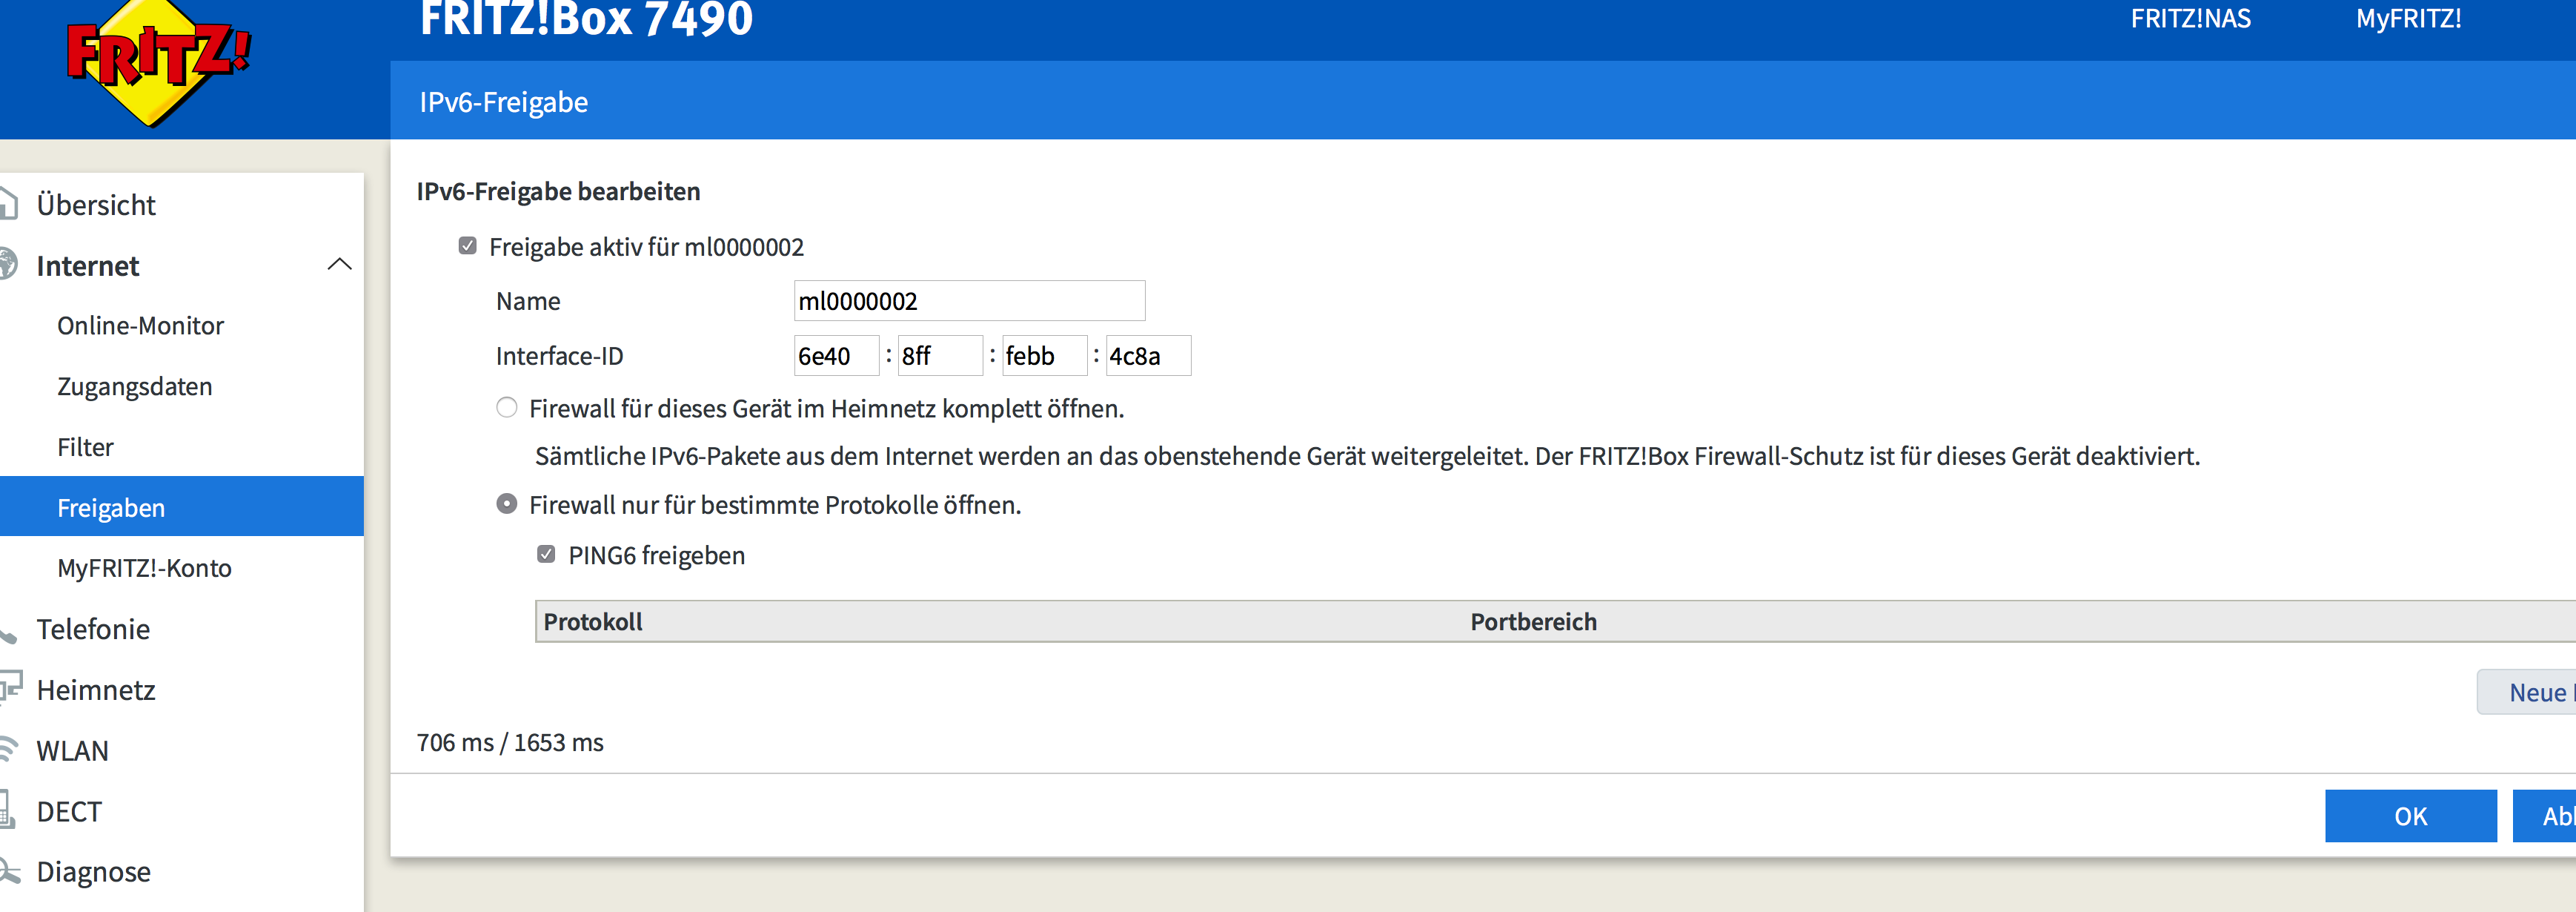This screenshot has height=912, width=2576.
Task: Click the WLAN wifi icon
Action: (x=8, y=749)
